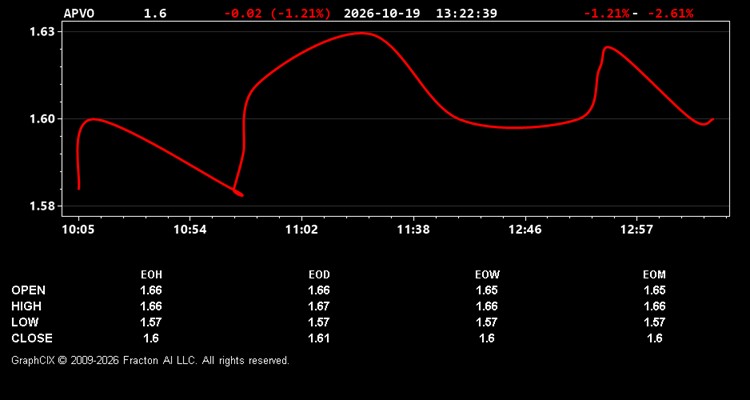Click the LOW value under EOD
The image size is (750, 400).
319,322
